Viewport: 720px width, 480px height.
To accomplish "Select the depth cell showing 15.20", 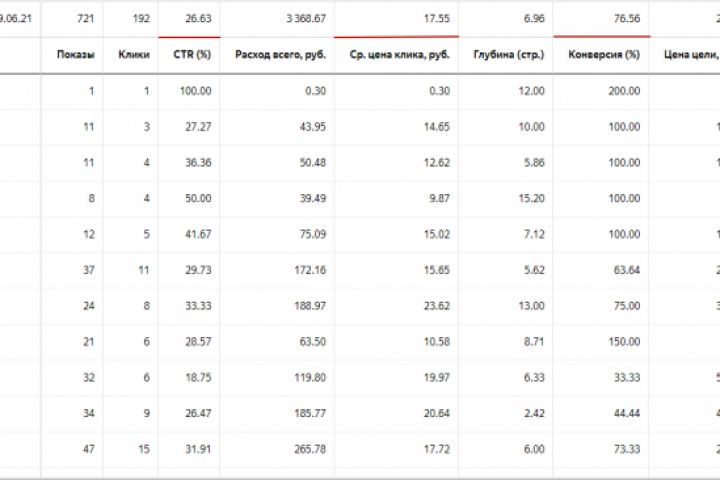I will (x=531, y=198).
